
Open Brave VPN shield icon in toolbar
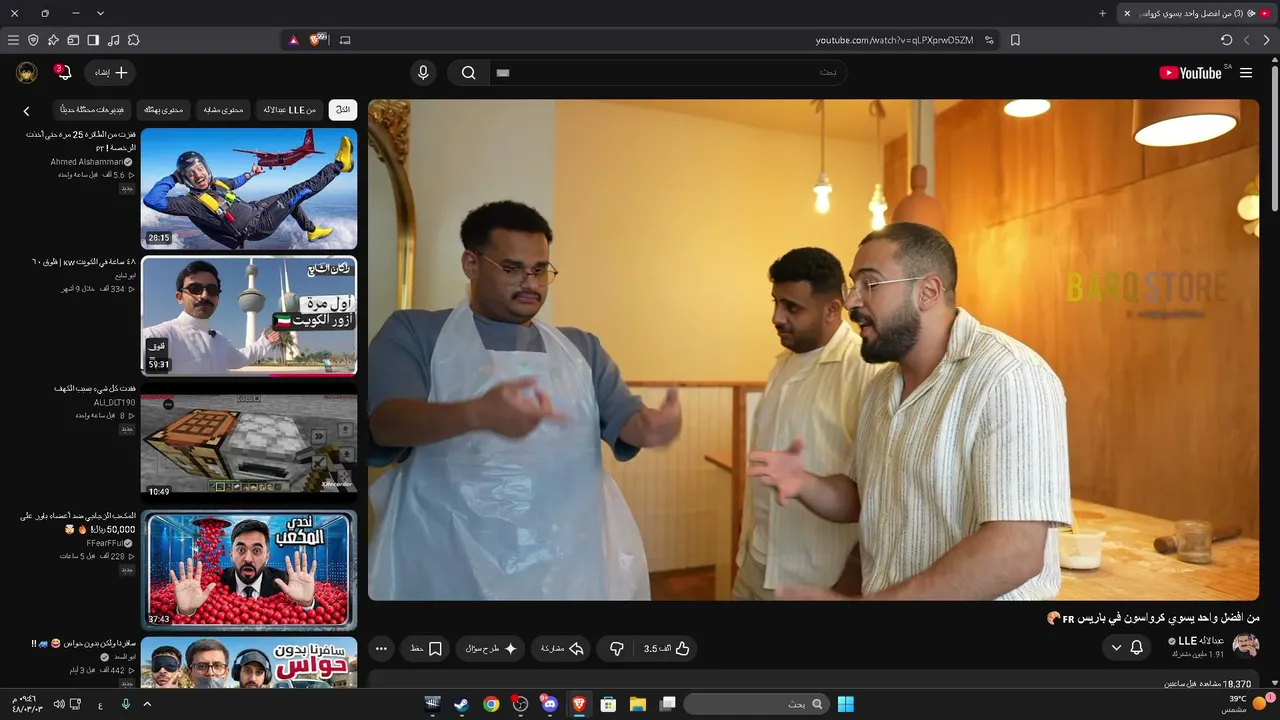(33, 40)
